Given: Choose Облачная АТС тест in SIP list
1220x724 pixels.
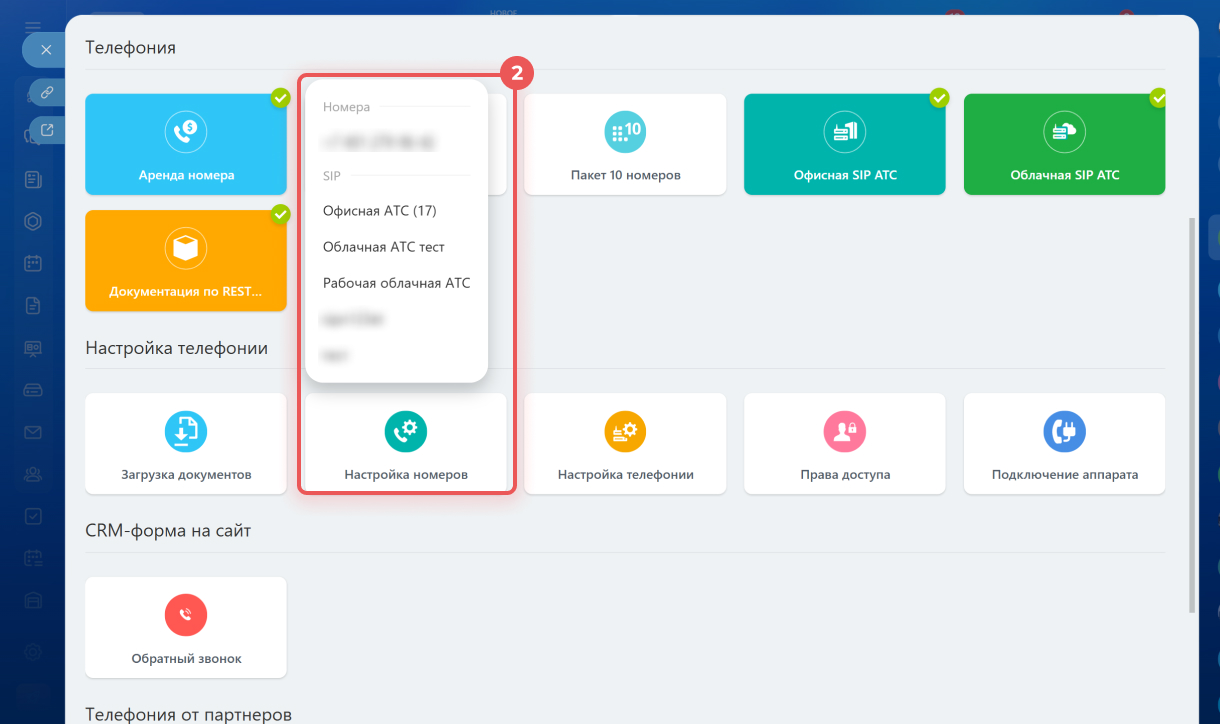Looking at the screenshot, I should point(383,247).
